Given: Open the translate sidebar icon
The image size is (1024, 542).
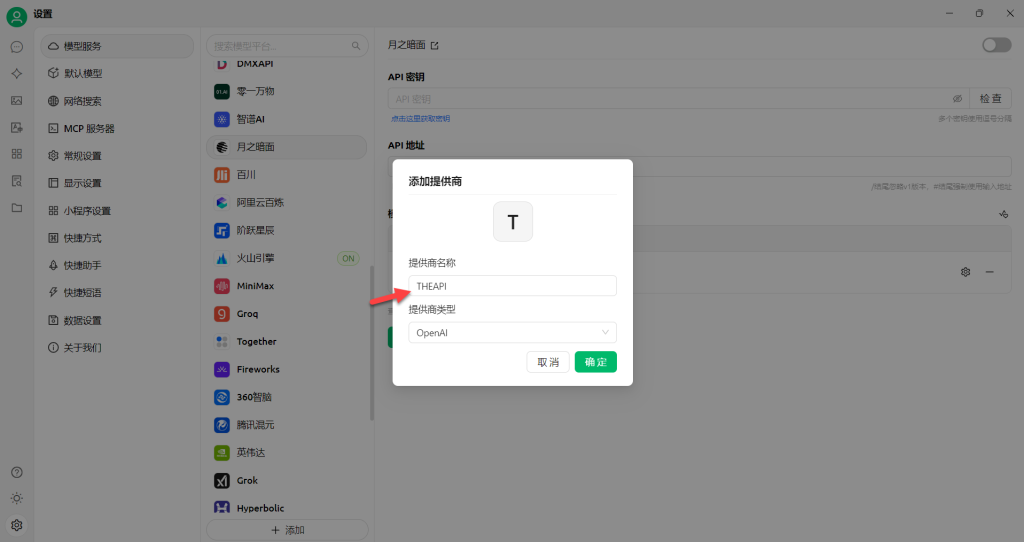Looking at the screenshot, I should click(x=17, y=127).
